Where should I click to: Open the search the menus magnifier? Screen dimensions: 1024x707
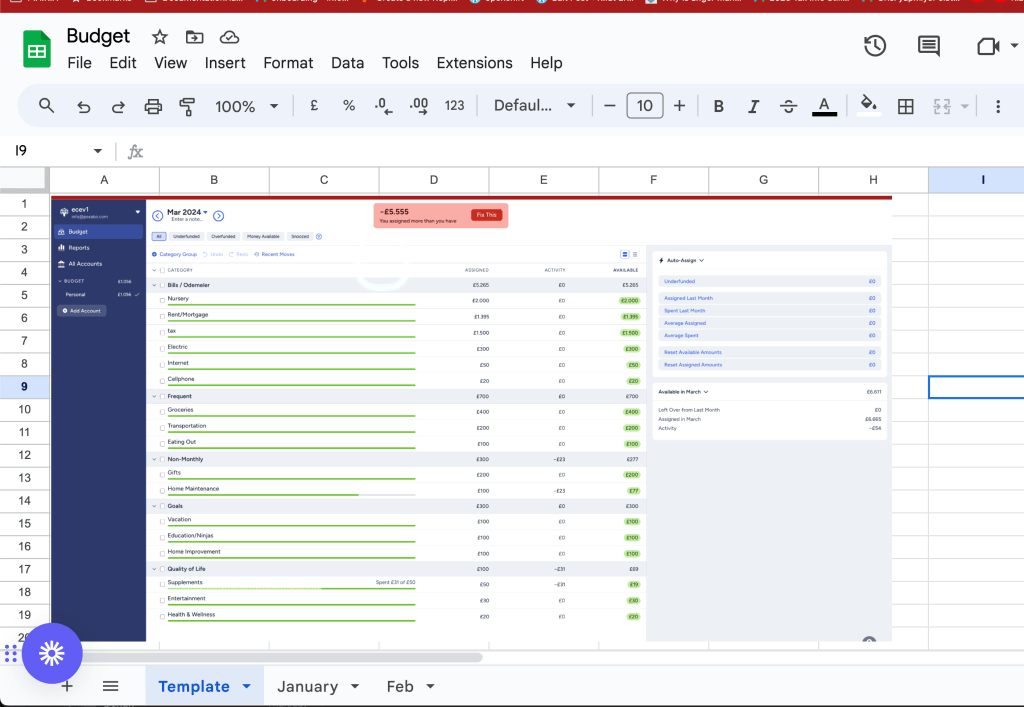click(x=46, y=106)
